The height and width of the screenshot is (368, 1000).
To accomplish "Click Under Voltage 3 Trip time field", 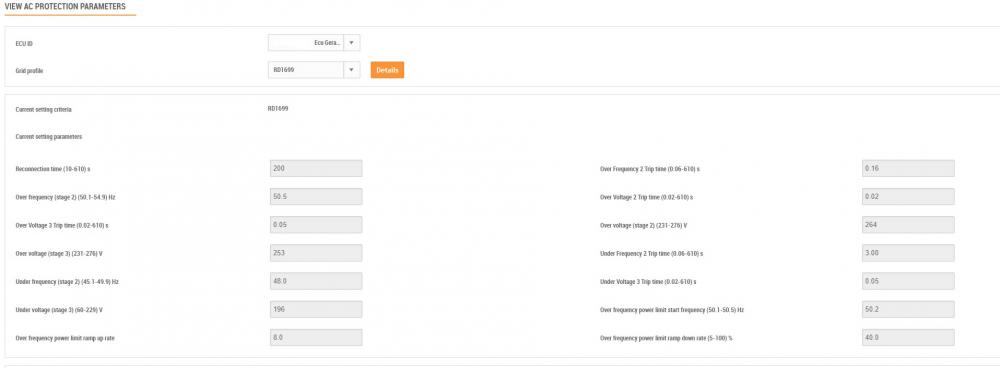I will 908,281.
